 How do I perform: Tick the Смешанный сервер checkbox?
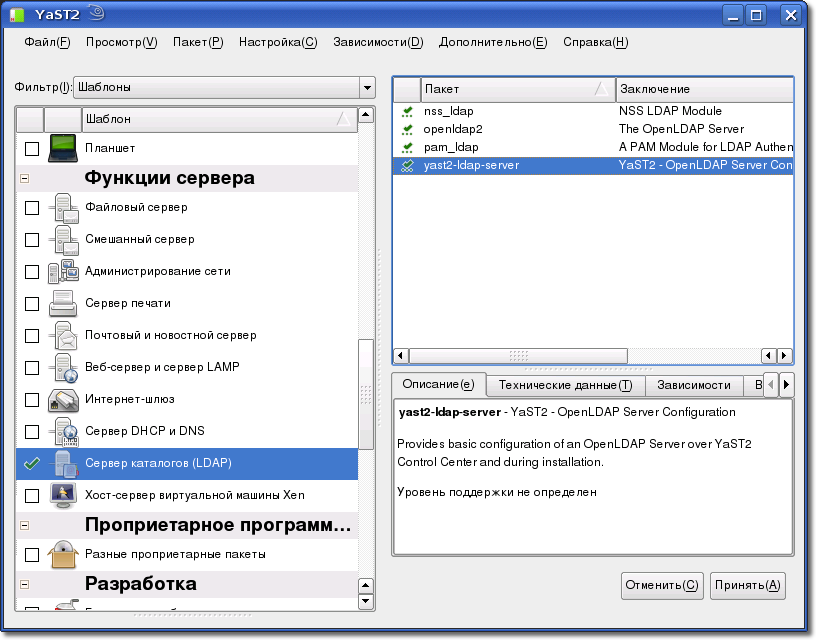pyautogui.click(x=32, y=240)
